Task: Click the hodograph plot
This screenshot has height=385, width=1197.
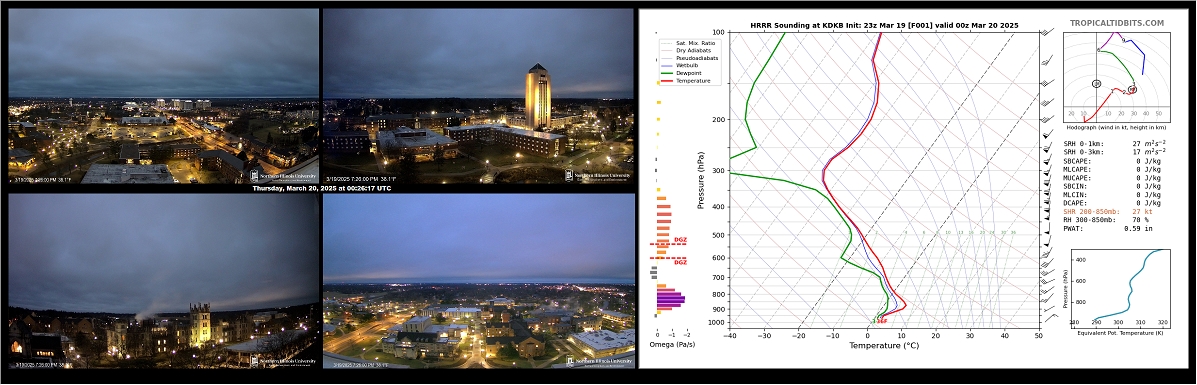Action: (1117, 76)
